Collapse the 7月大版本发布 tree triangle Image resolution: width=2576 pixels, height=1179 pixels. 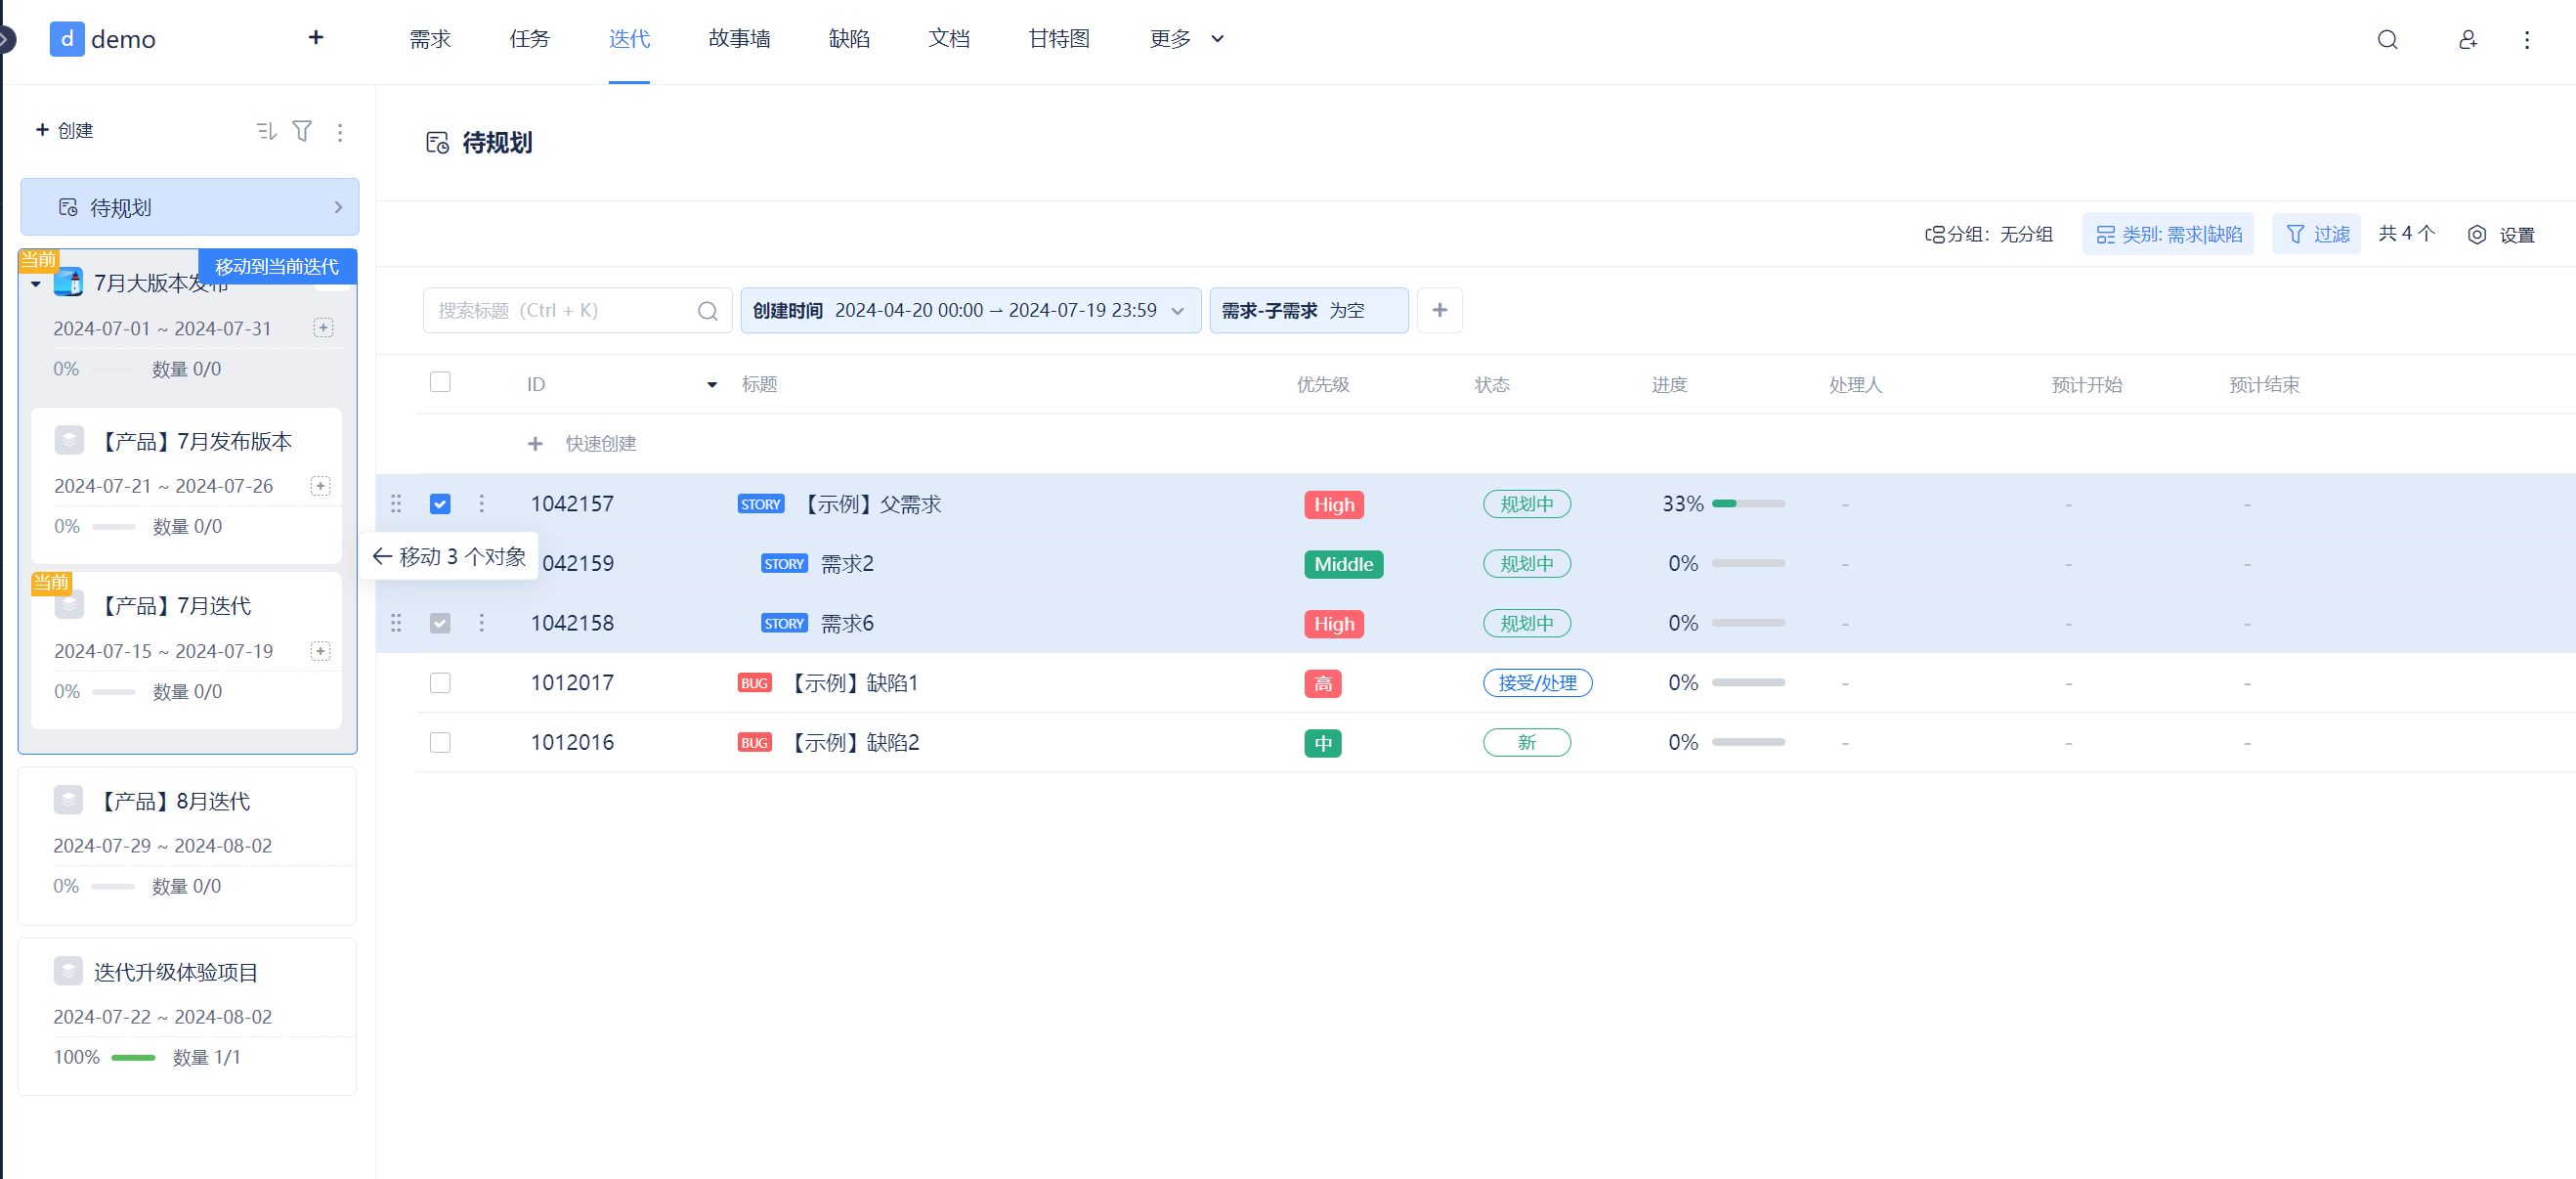36,284
